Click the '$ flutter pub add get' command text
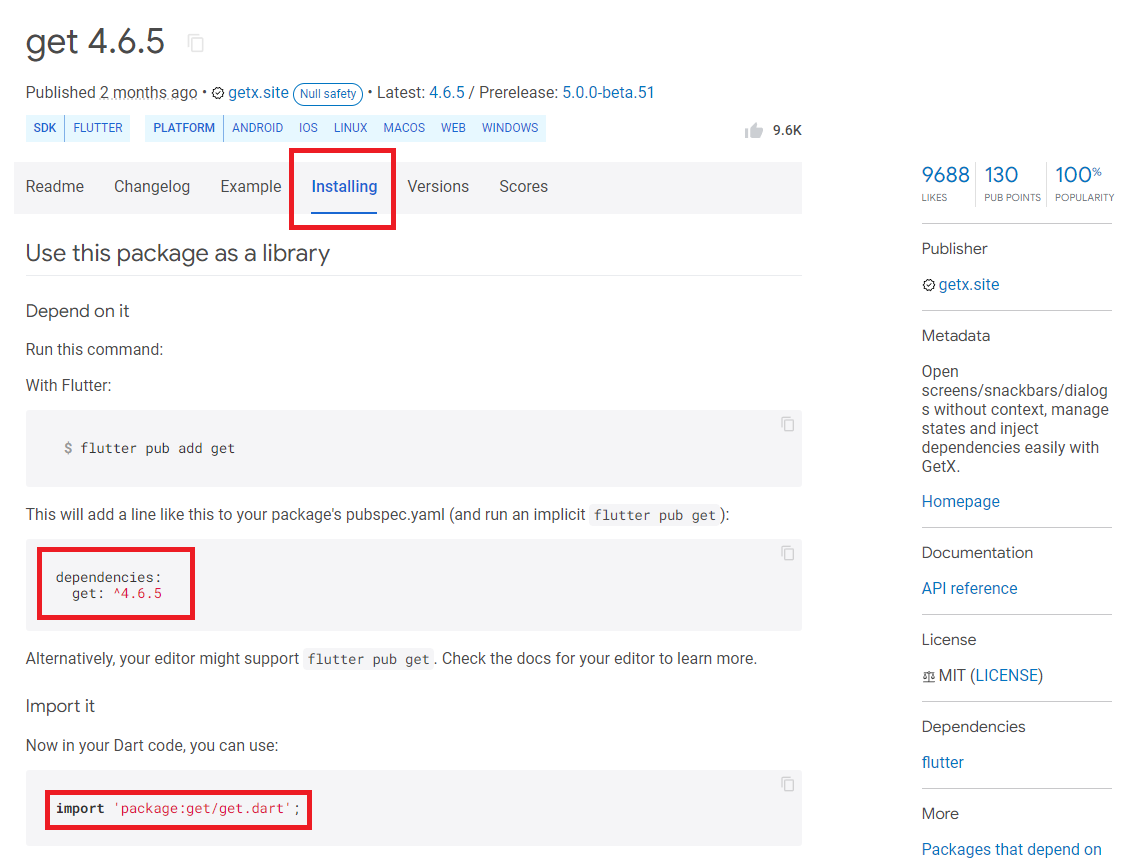 tap(149, 449)
